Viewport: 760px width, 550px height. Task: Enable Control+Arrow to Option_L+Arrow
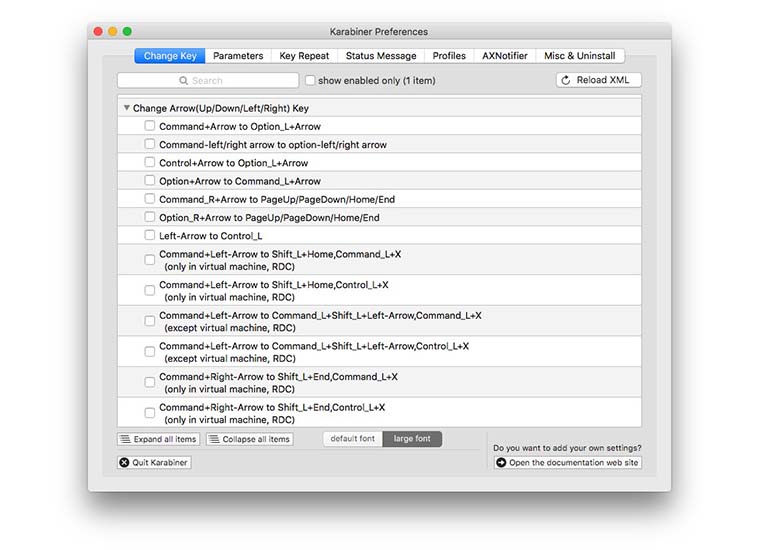150,162
